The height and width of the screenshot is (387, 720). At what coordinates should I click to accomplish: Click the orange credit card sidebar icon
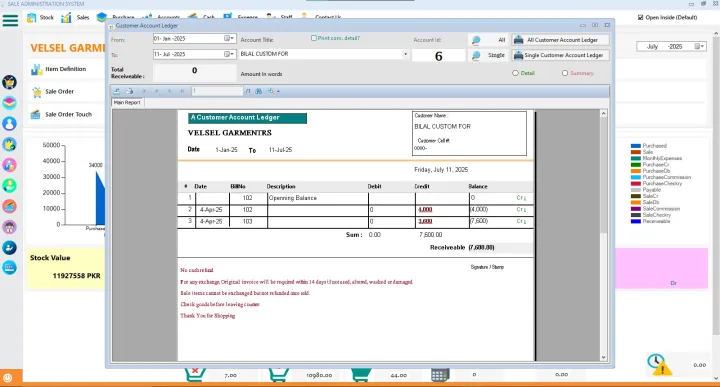coord(9,206)
